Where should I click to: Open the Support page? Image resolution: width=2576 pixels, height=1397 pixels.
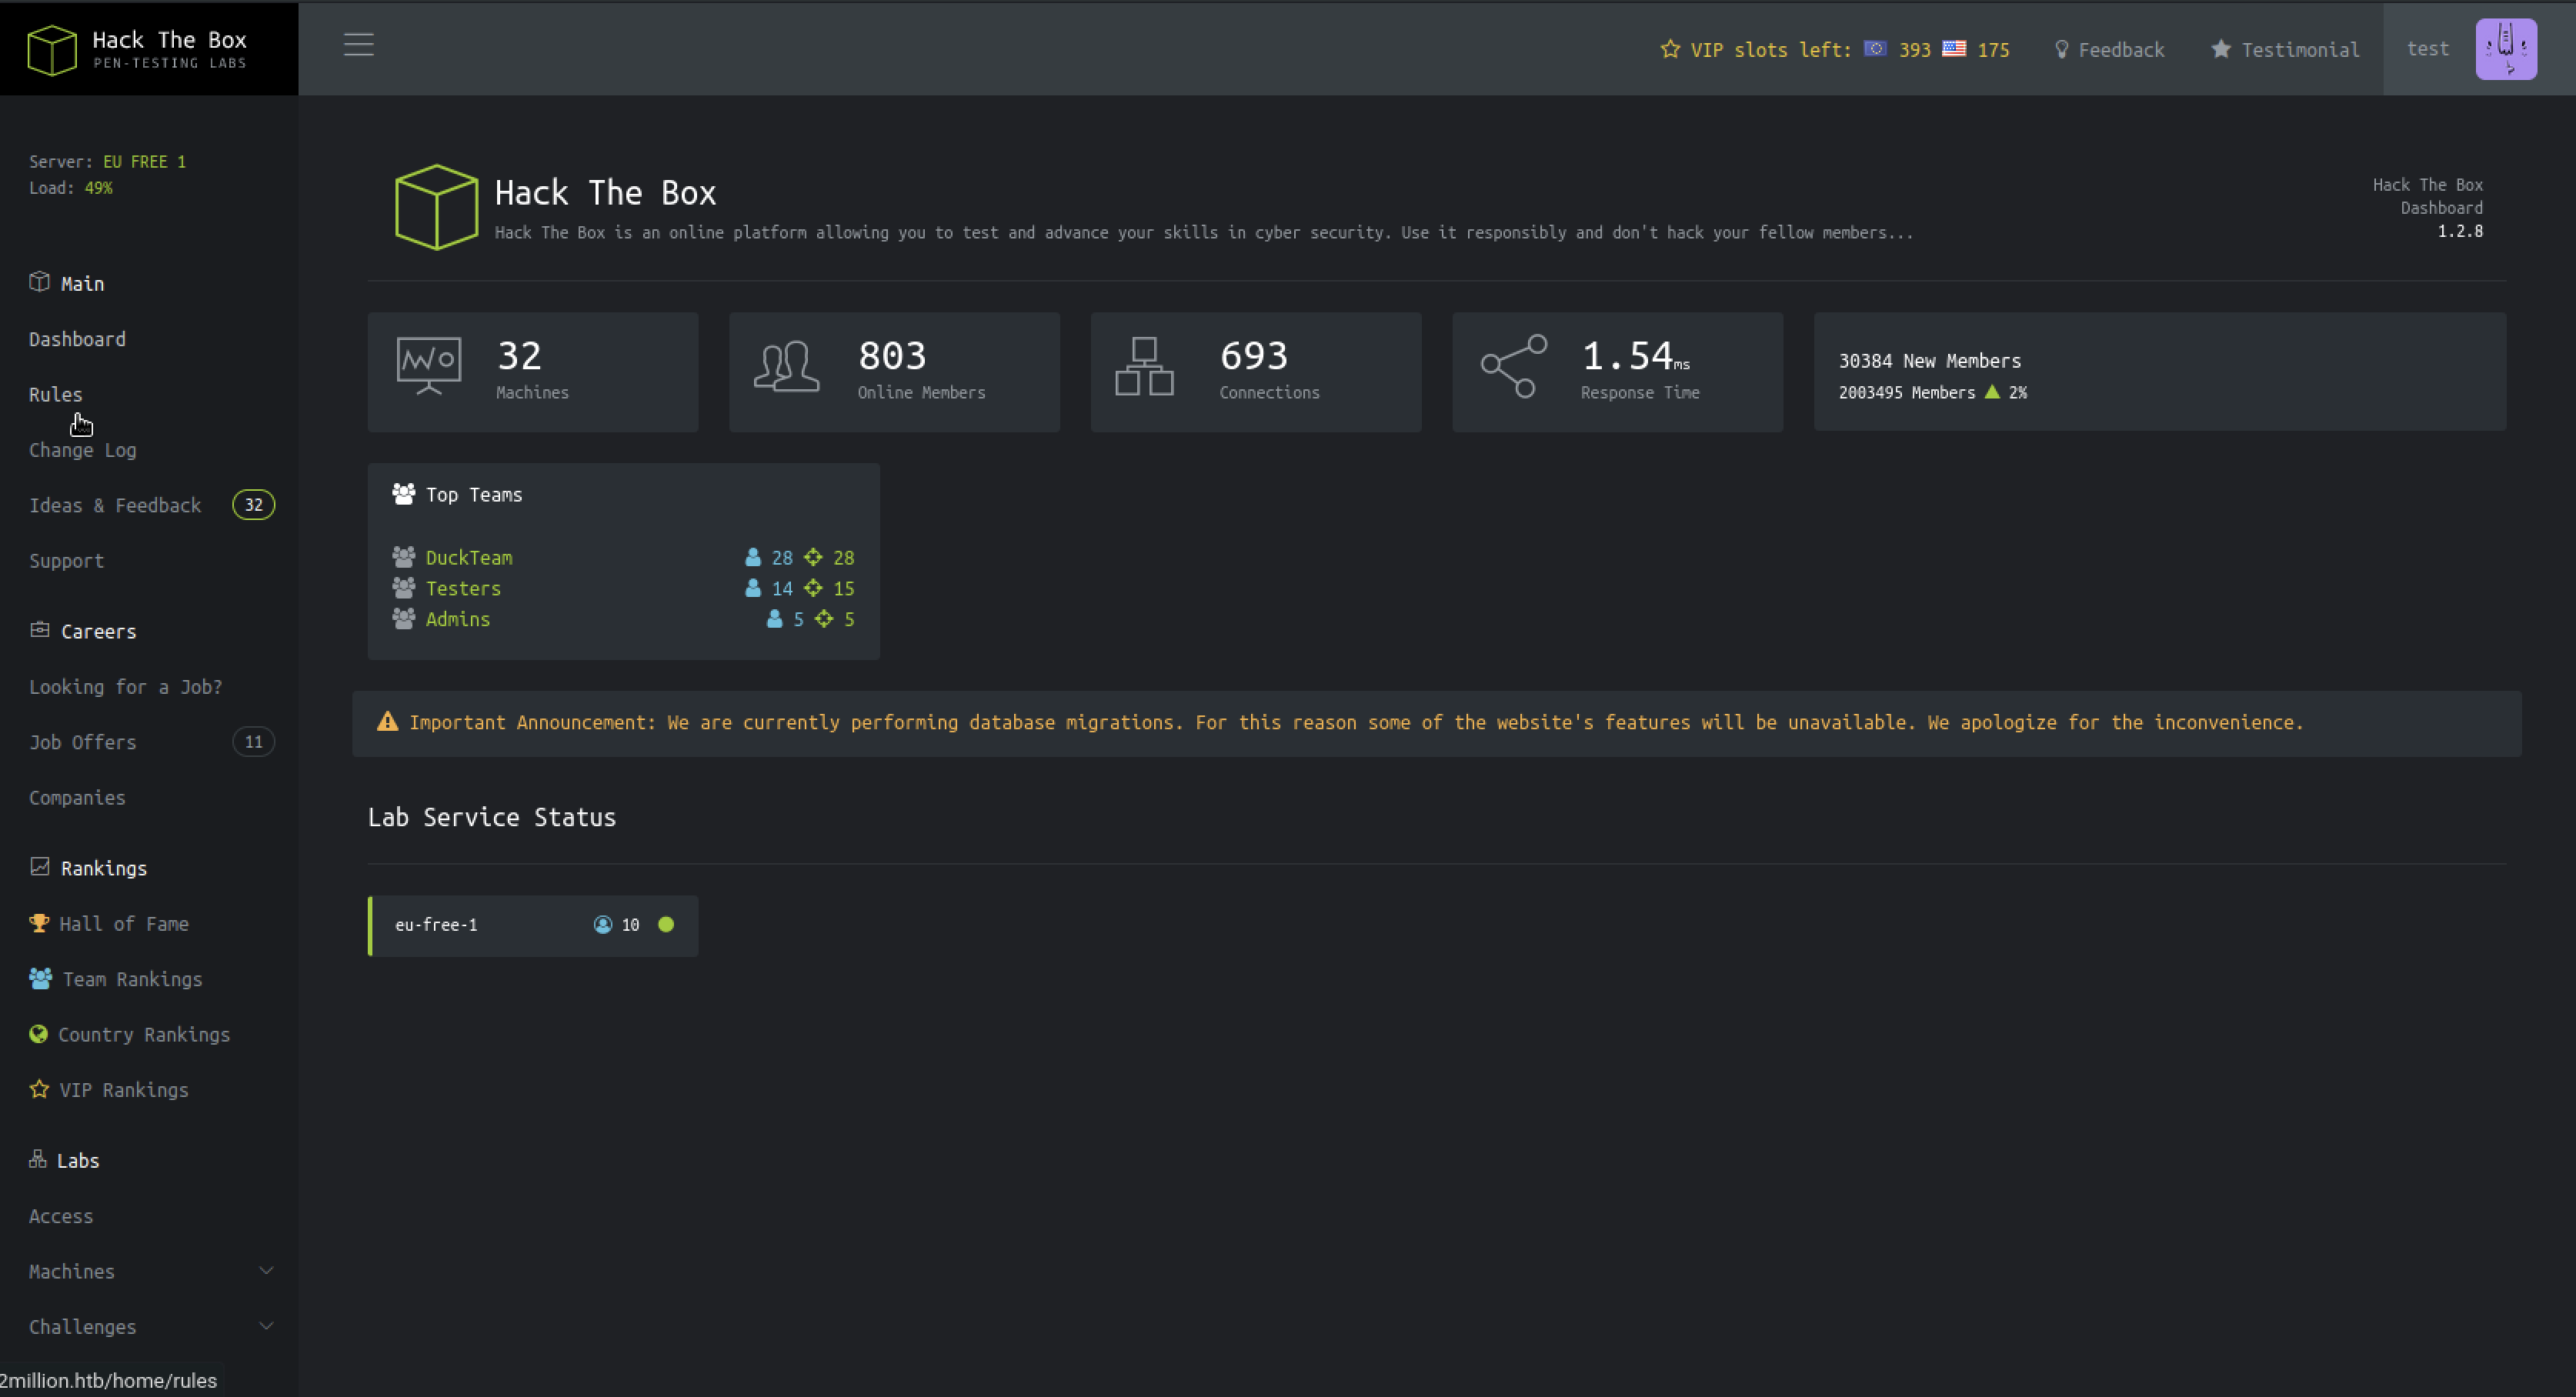pyautogui.click(x=66, y=561)
